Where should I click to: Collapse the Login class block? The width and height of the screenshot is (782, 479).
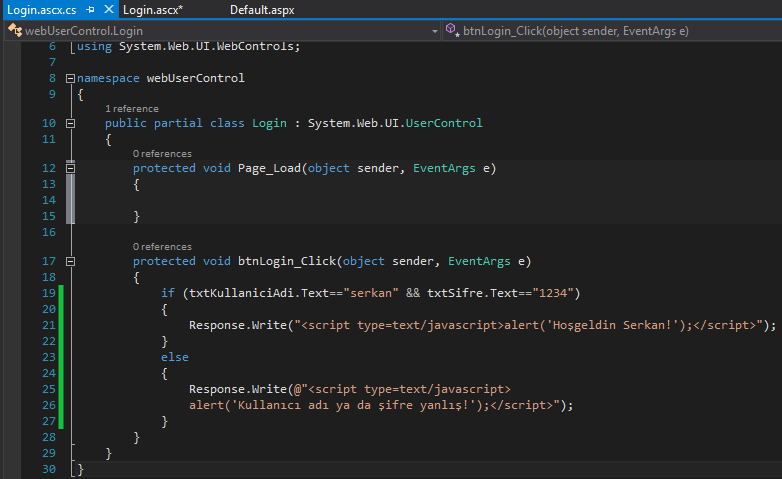point(70,123)
